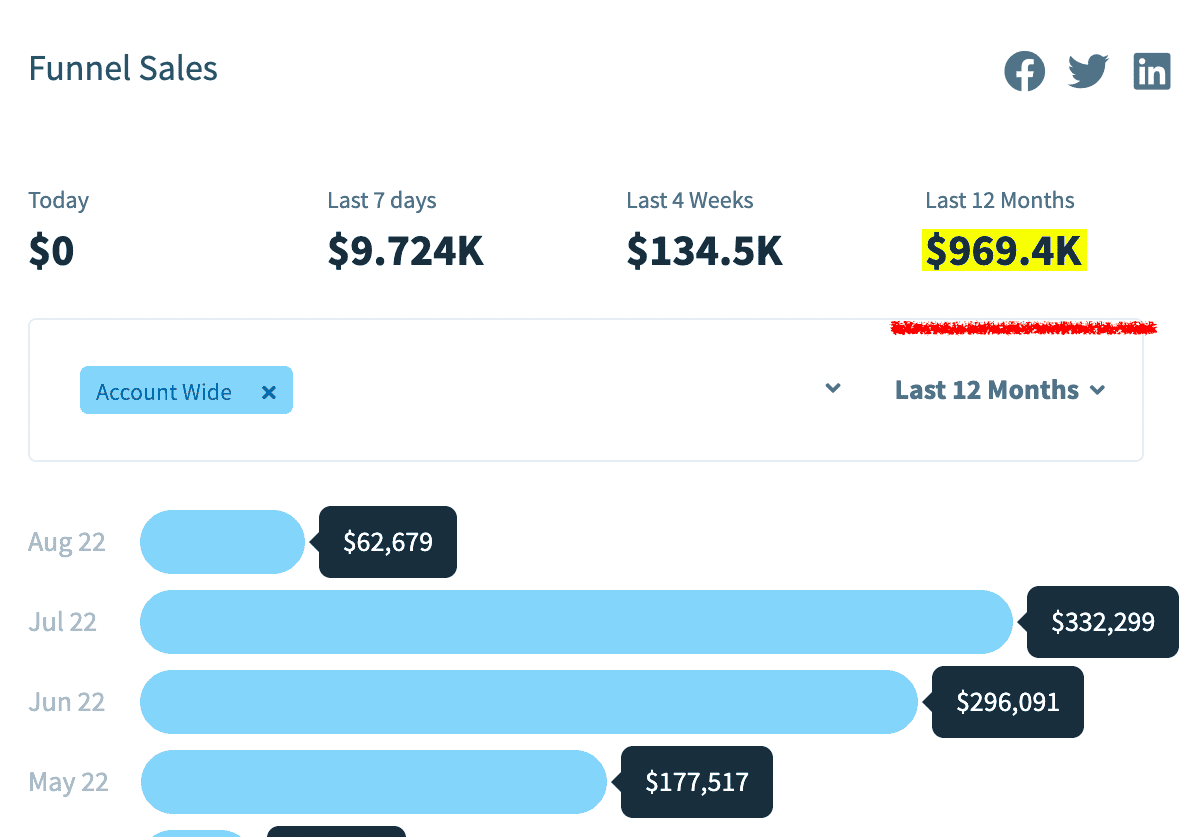Open the Last 12 Months range dropdown

(1000, 390)
